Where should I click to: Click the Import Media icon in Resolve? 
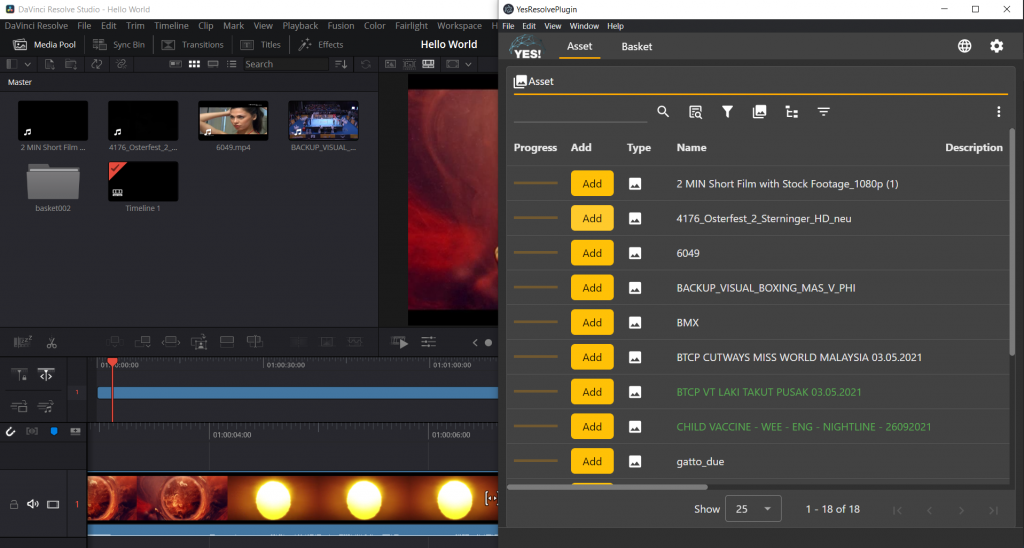pos(50,64)
